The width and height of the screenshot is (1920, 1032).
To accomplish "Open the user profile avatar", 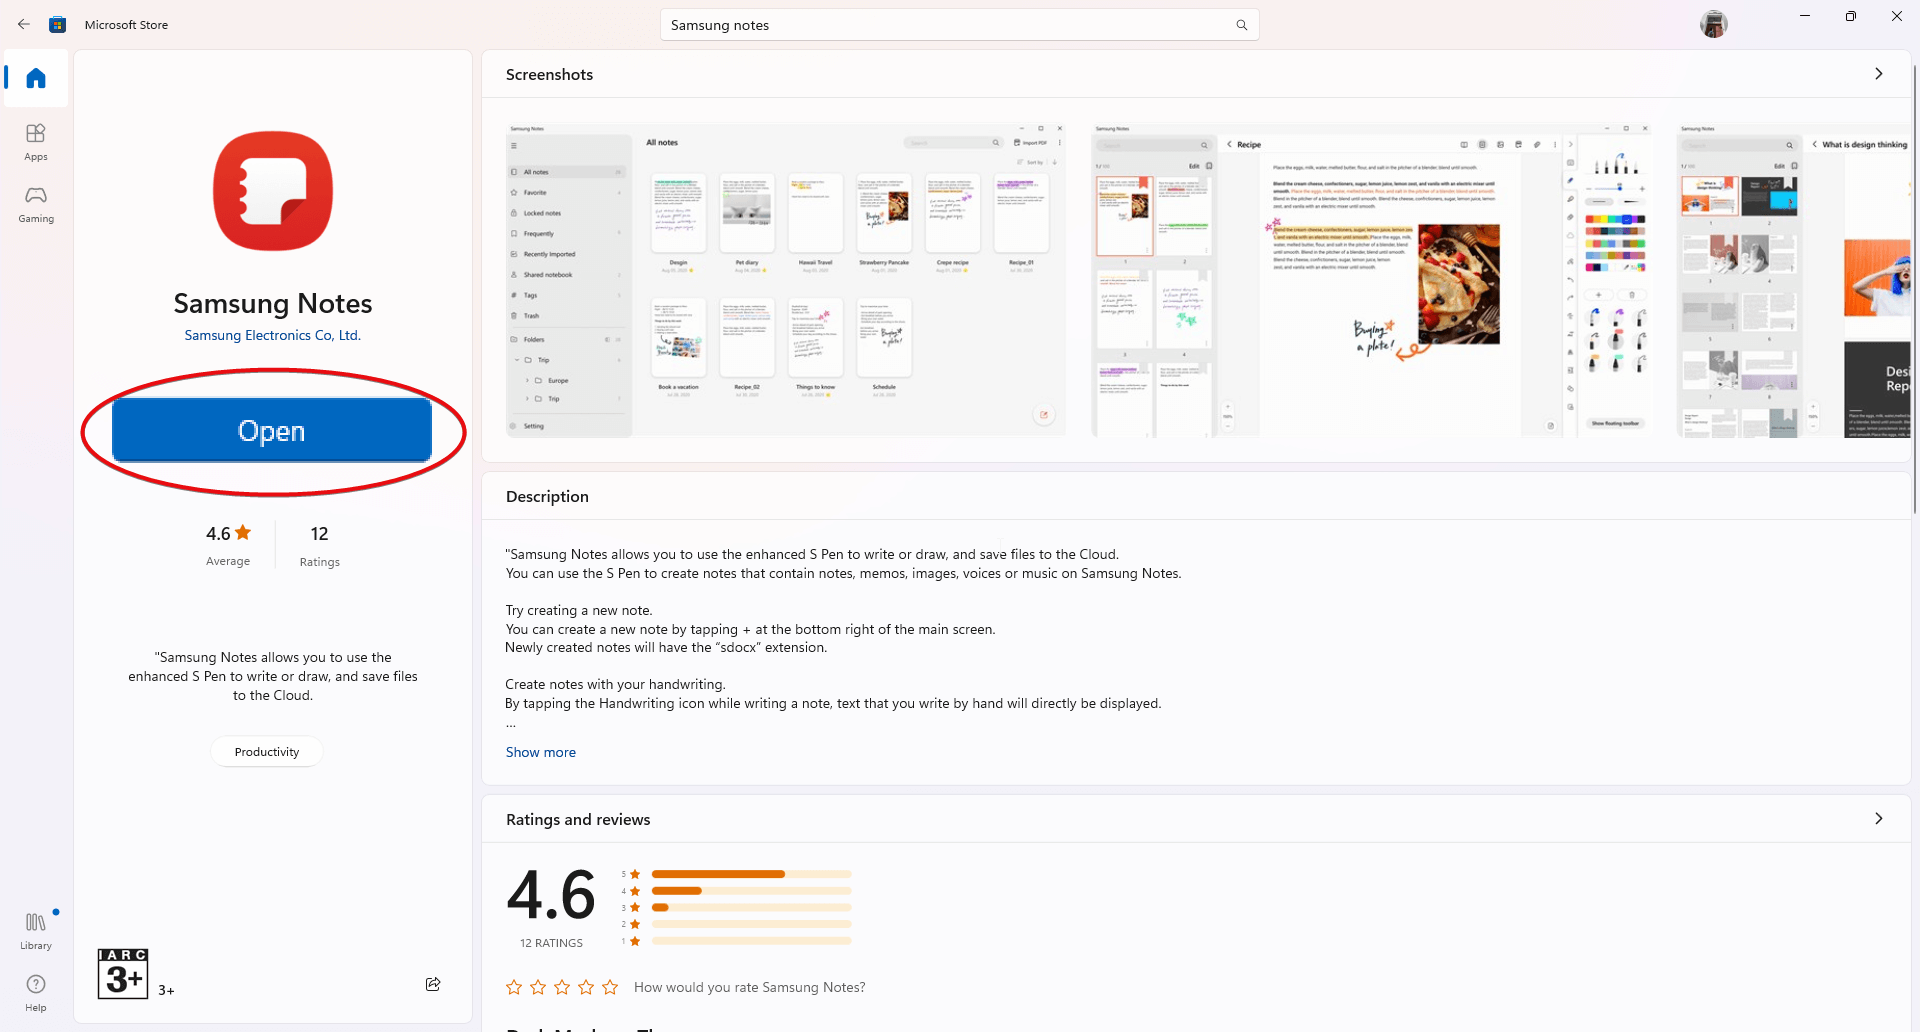I will [x=1713, y=24].
